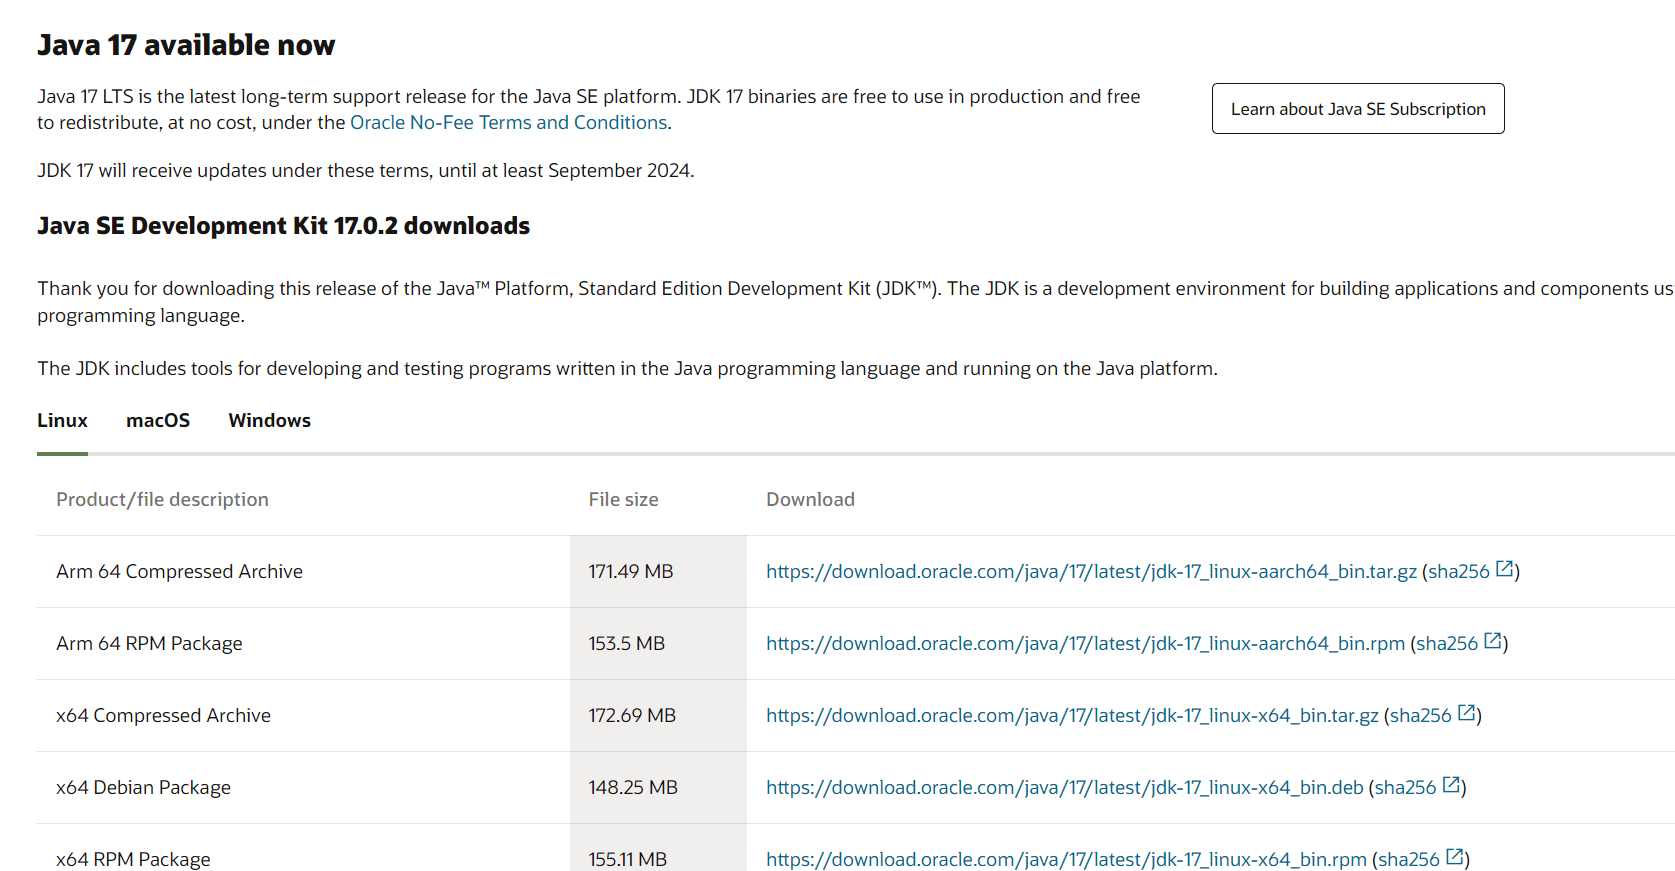Download jdk-17_linux-x64_bin.rpm package link

coord(1066,860)
